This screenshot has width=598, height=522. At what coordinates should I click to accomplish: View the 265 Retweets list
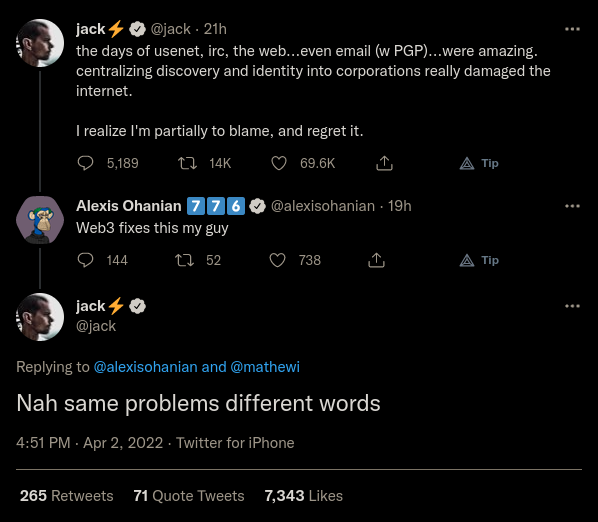coord(67,496)
